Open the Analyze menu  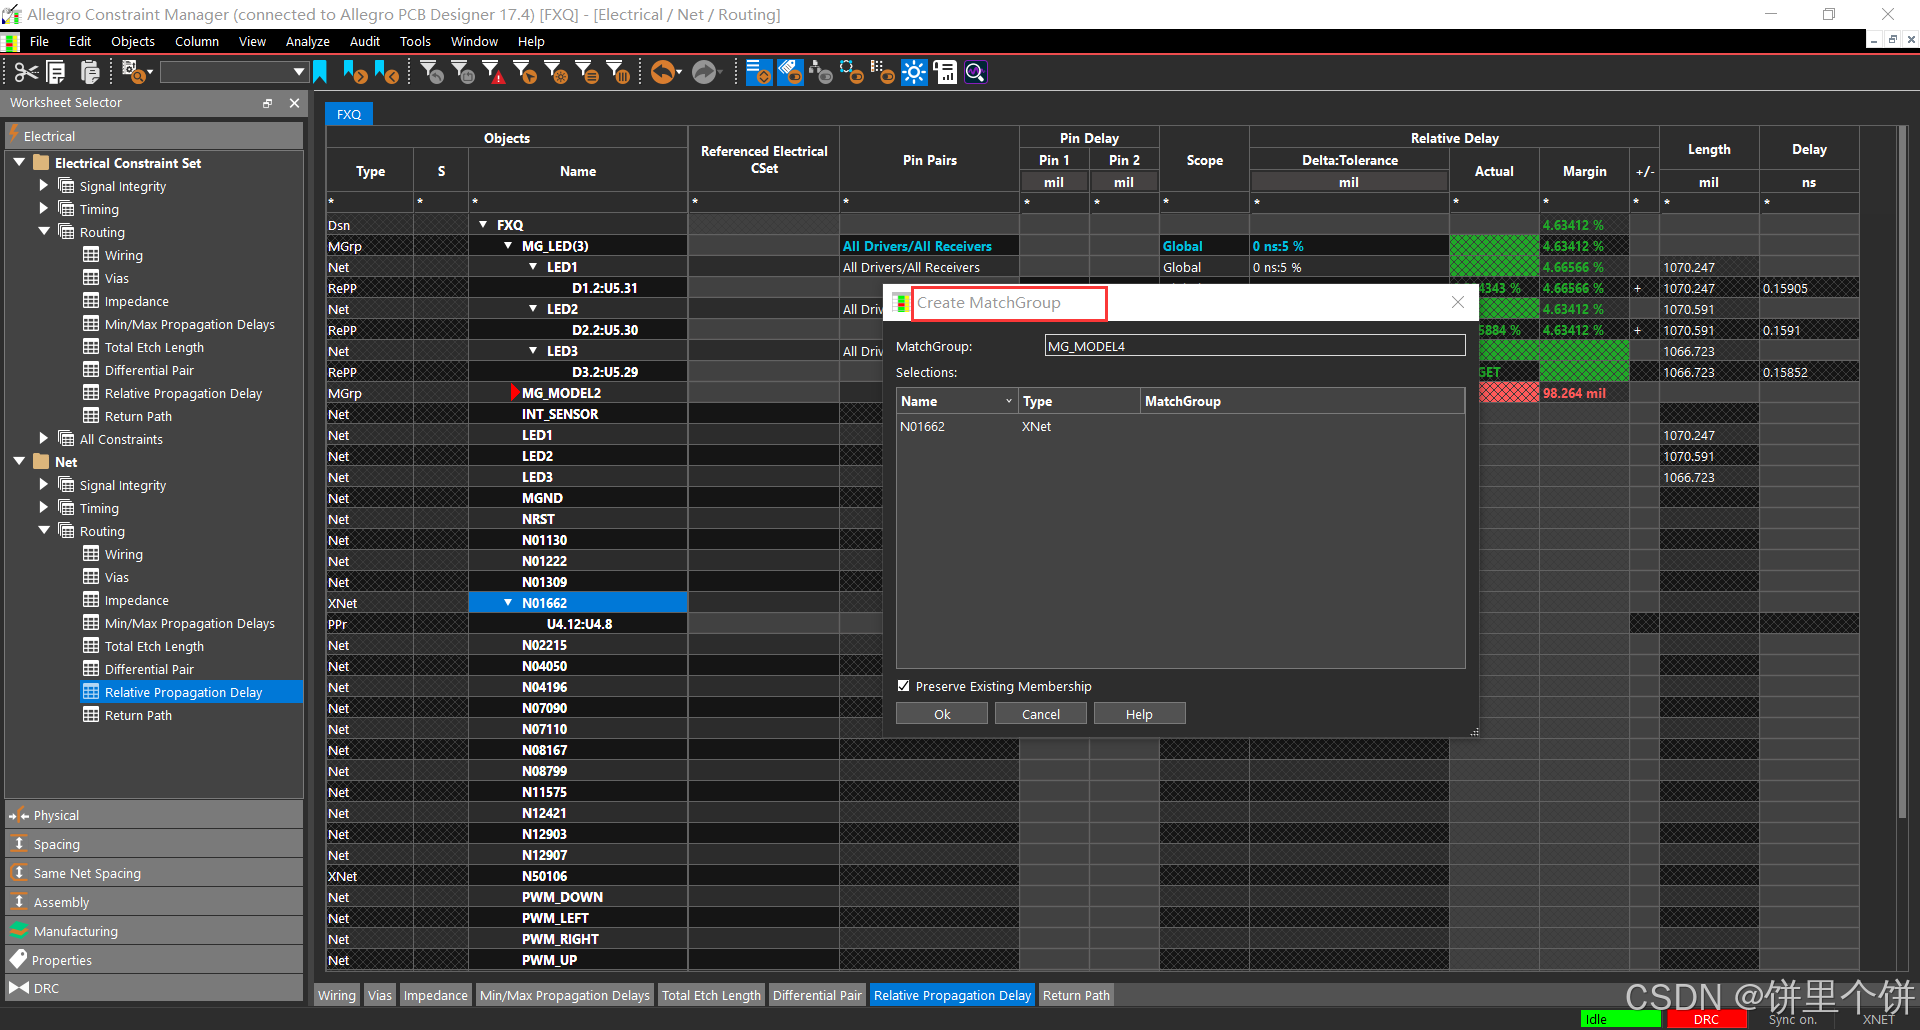308,42
